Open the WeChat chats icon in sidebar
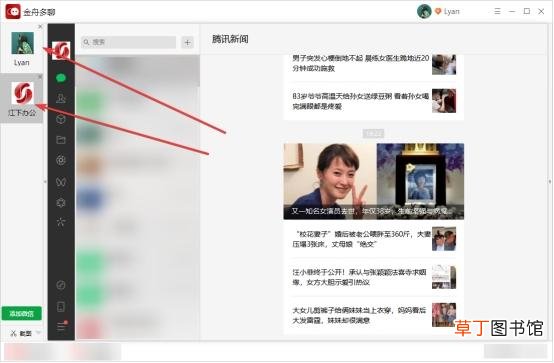 click(61, 78)
